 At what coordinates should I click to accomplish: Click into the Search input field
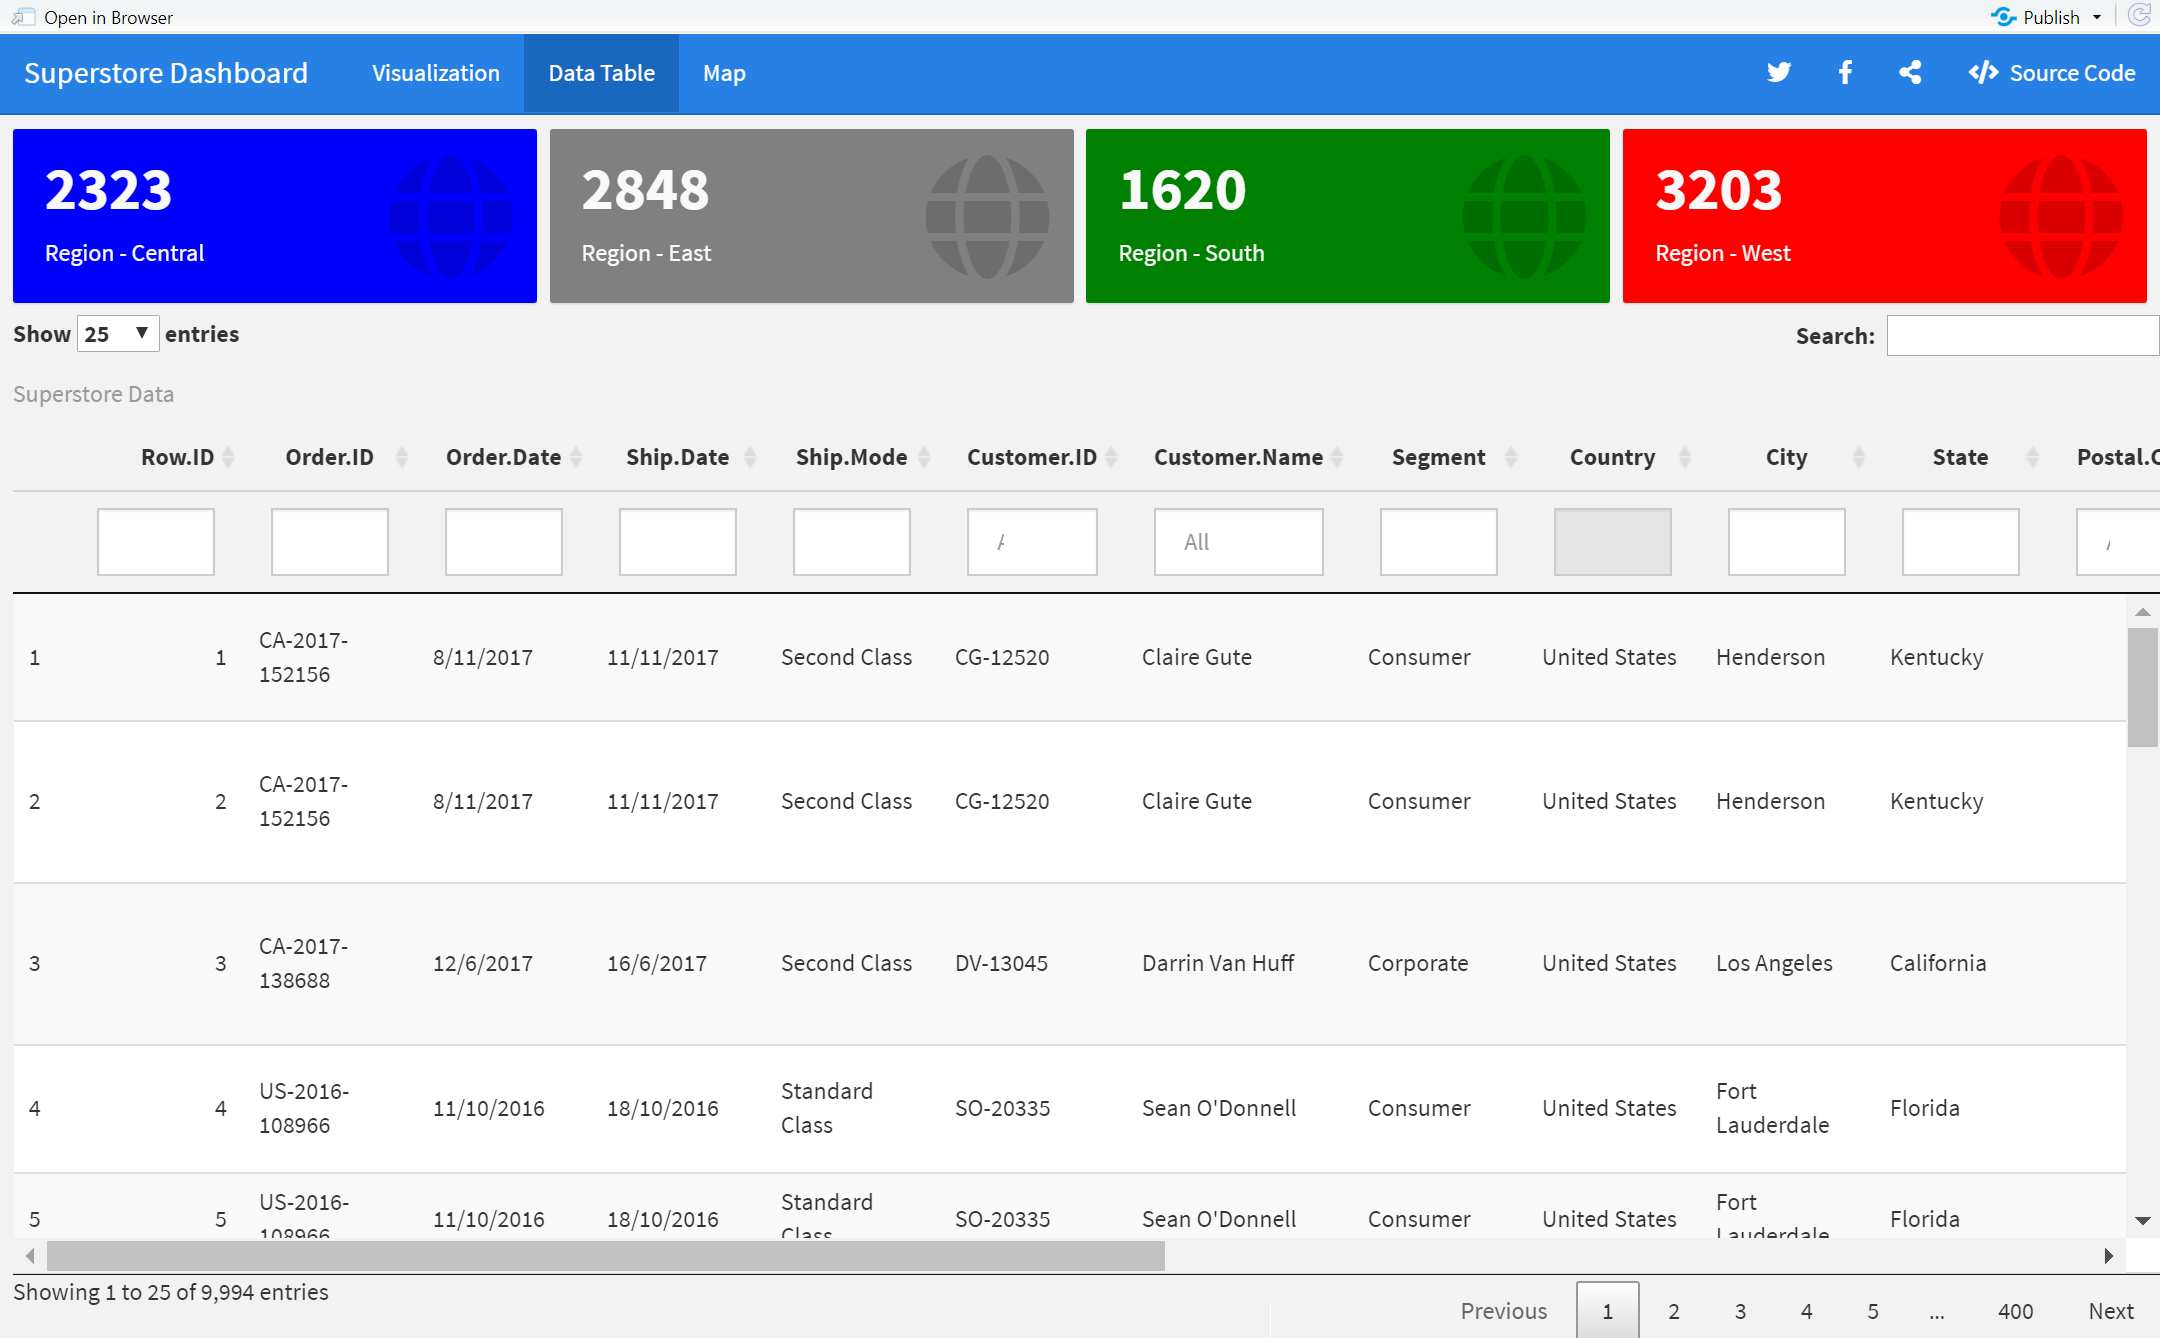[2022, 336]
